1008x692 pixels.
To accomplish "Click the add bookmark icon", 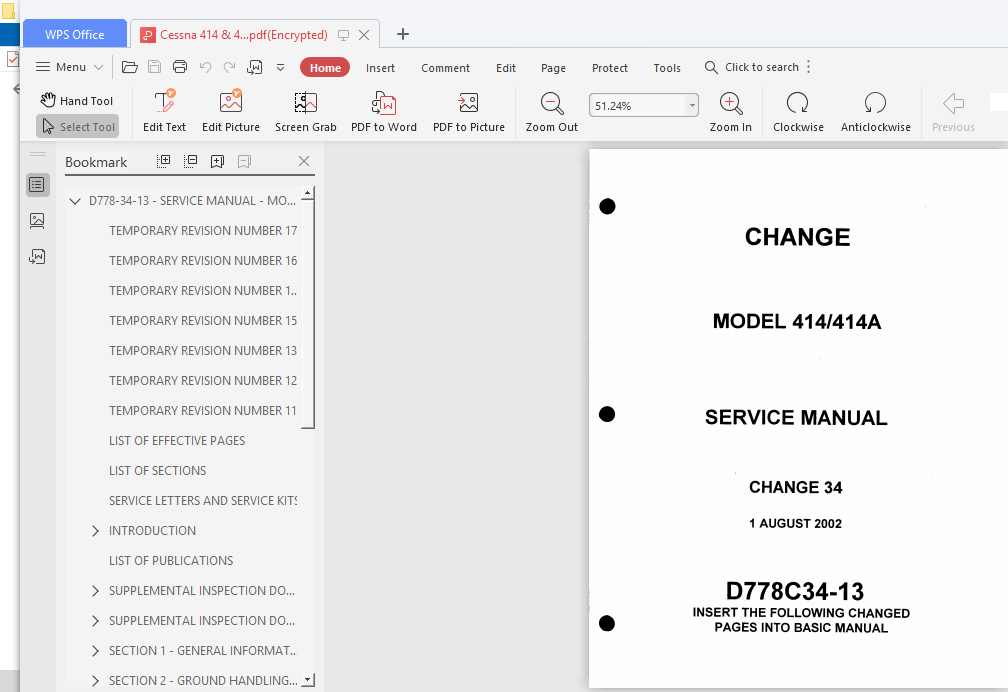I will click(x=217, y=161).
